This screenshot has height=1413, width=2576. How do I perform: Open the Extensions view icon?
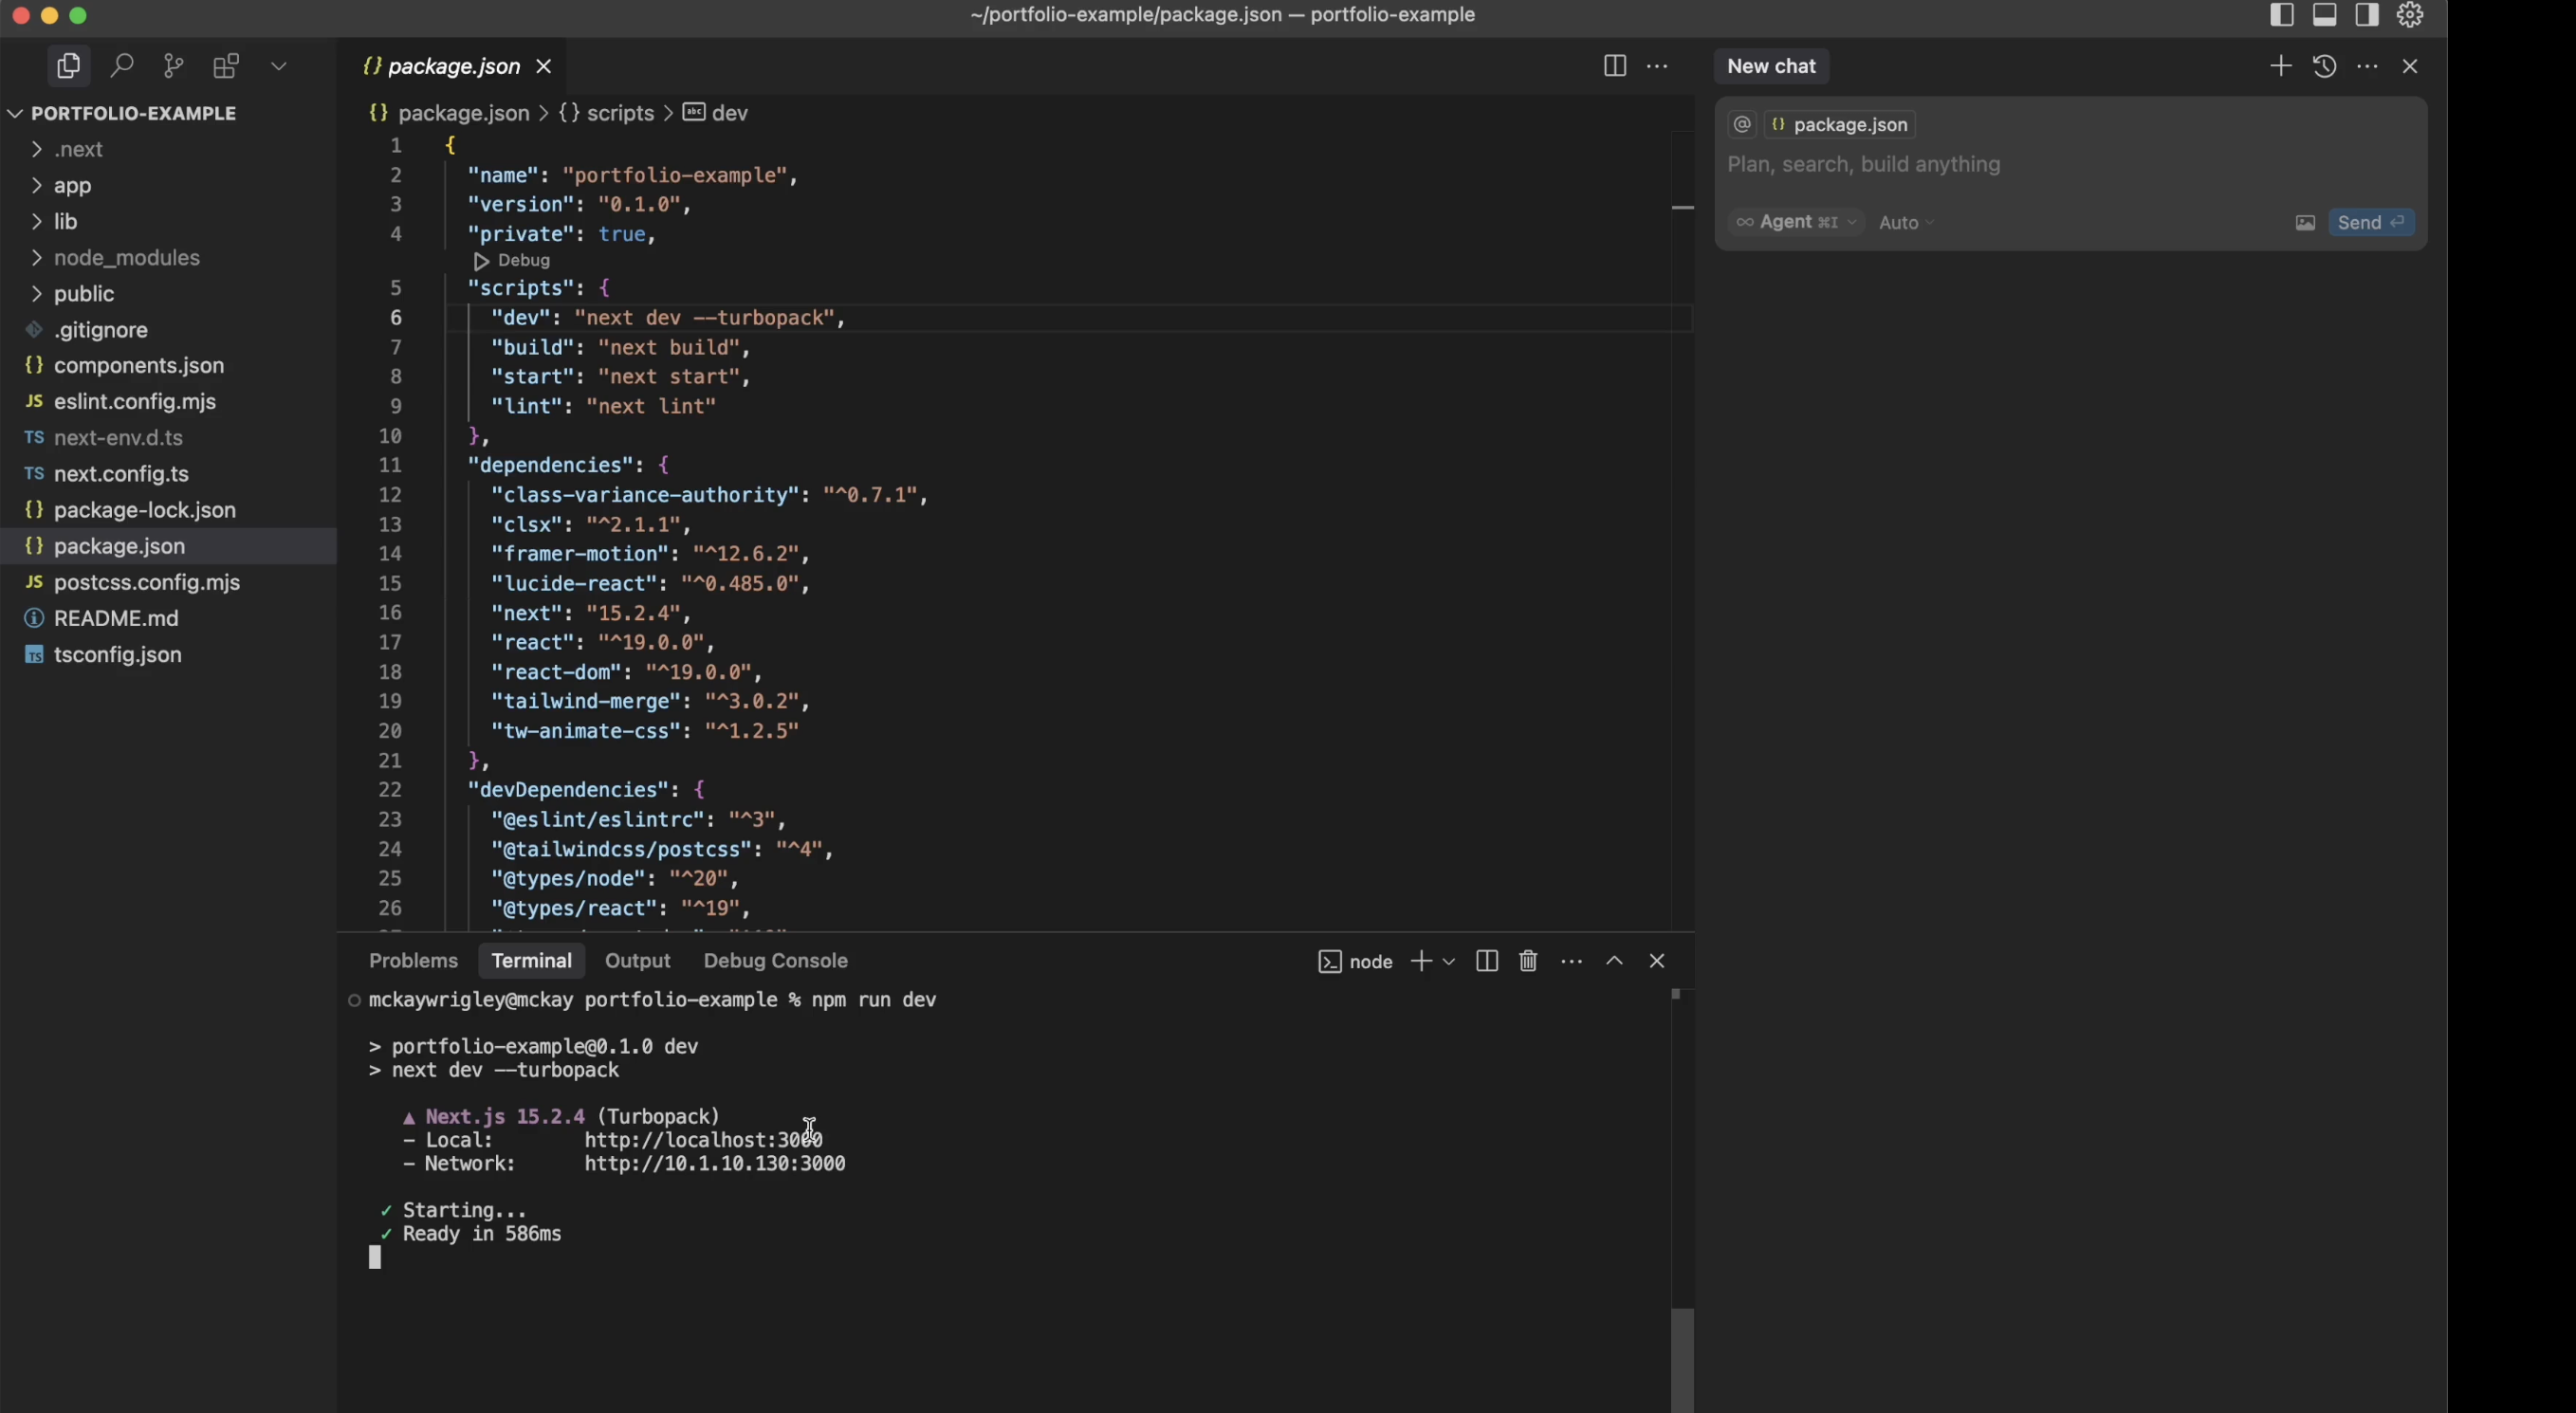pyautogui.click(x=227, y=66)
